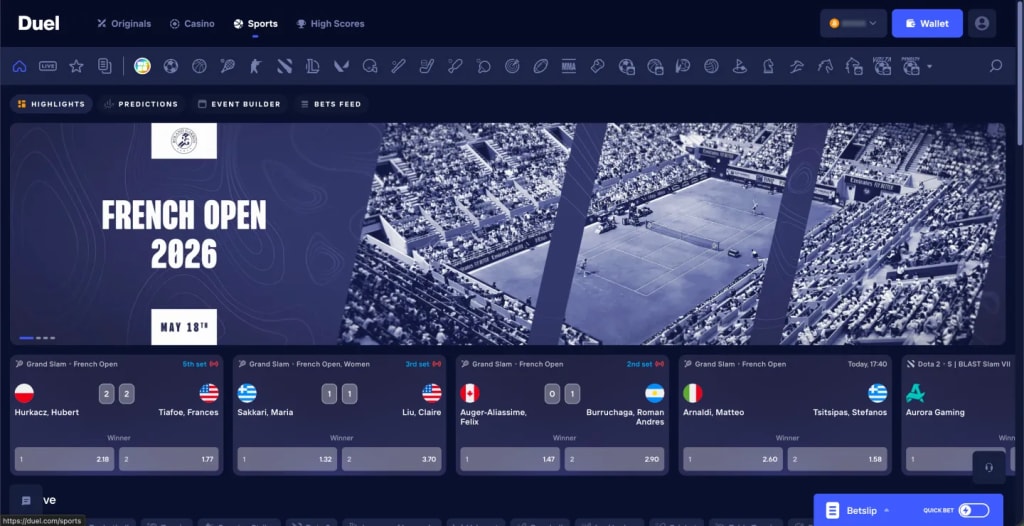
Task: Switch to the Highlights tab
Action: click(51, 104)
